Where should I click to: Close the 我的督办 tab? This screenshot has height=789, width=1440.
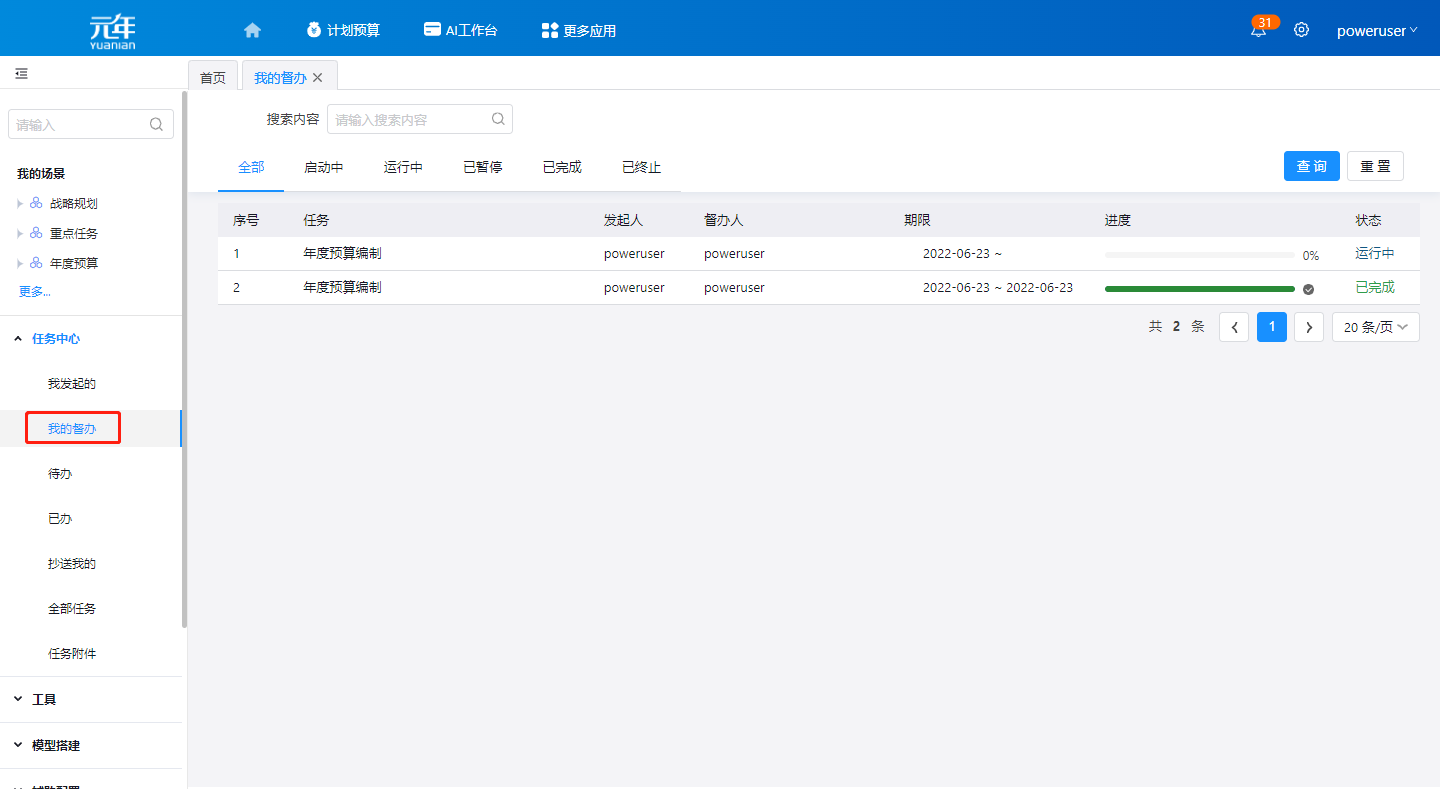318,78
